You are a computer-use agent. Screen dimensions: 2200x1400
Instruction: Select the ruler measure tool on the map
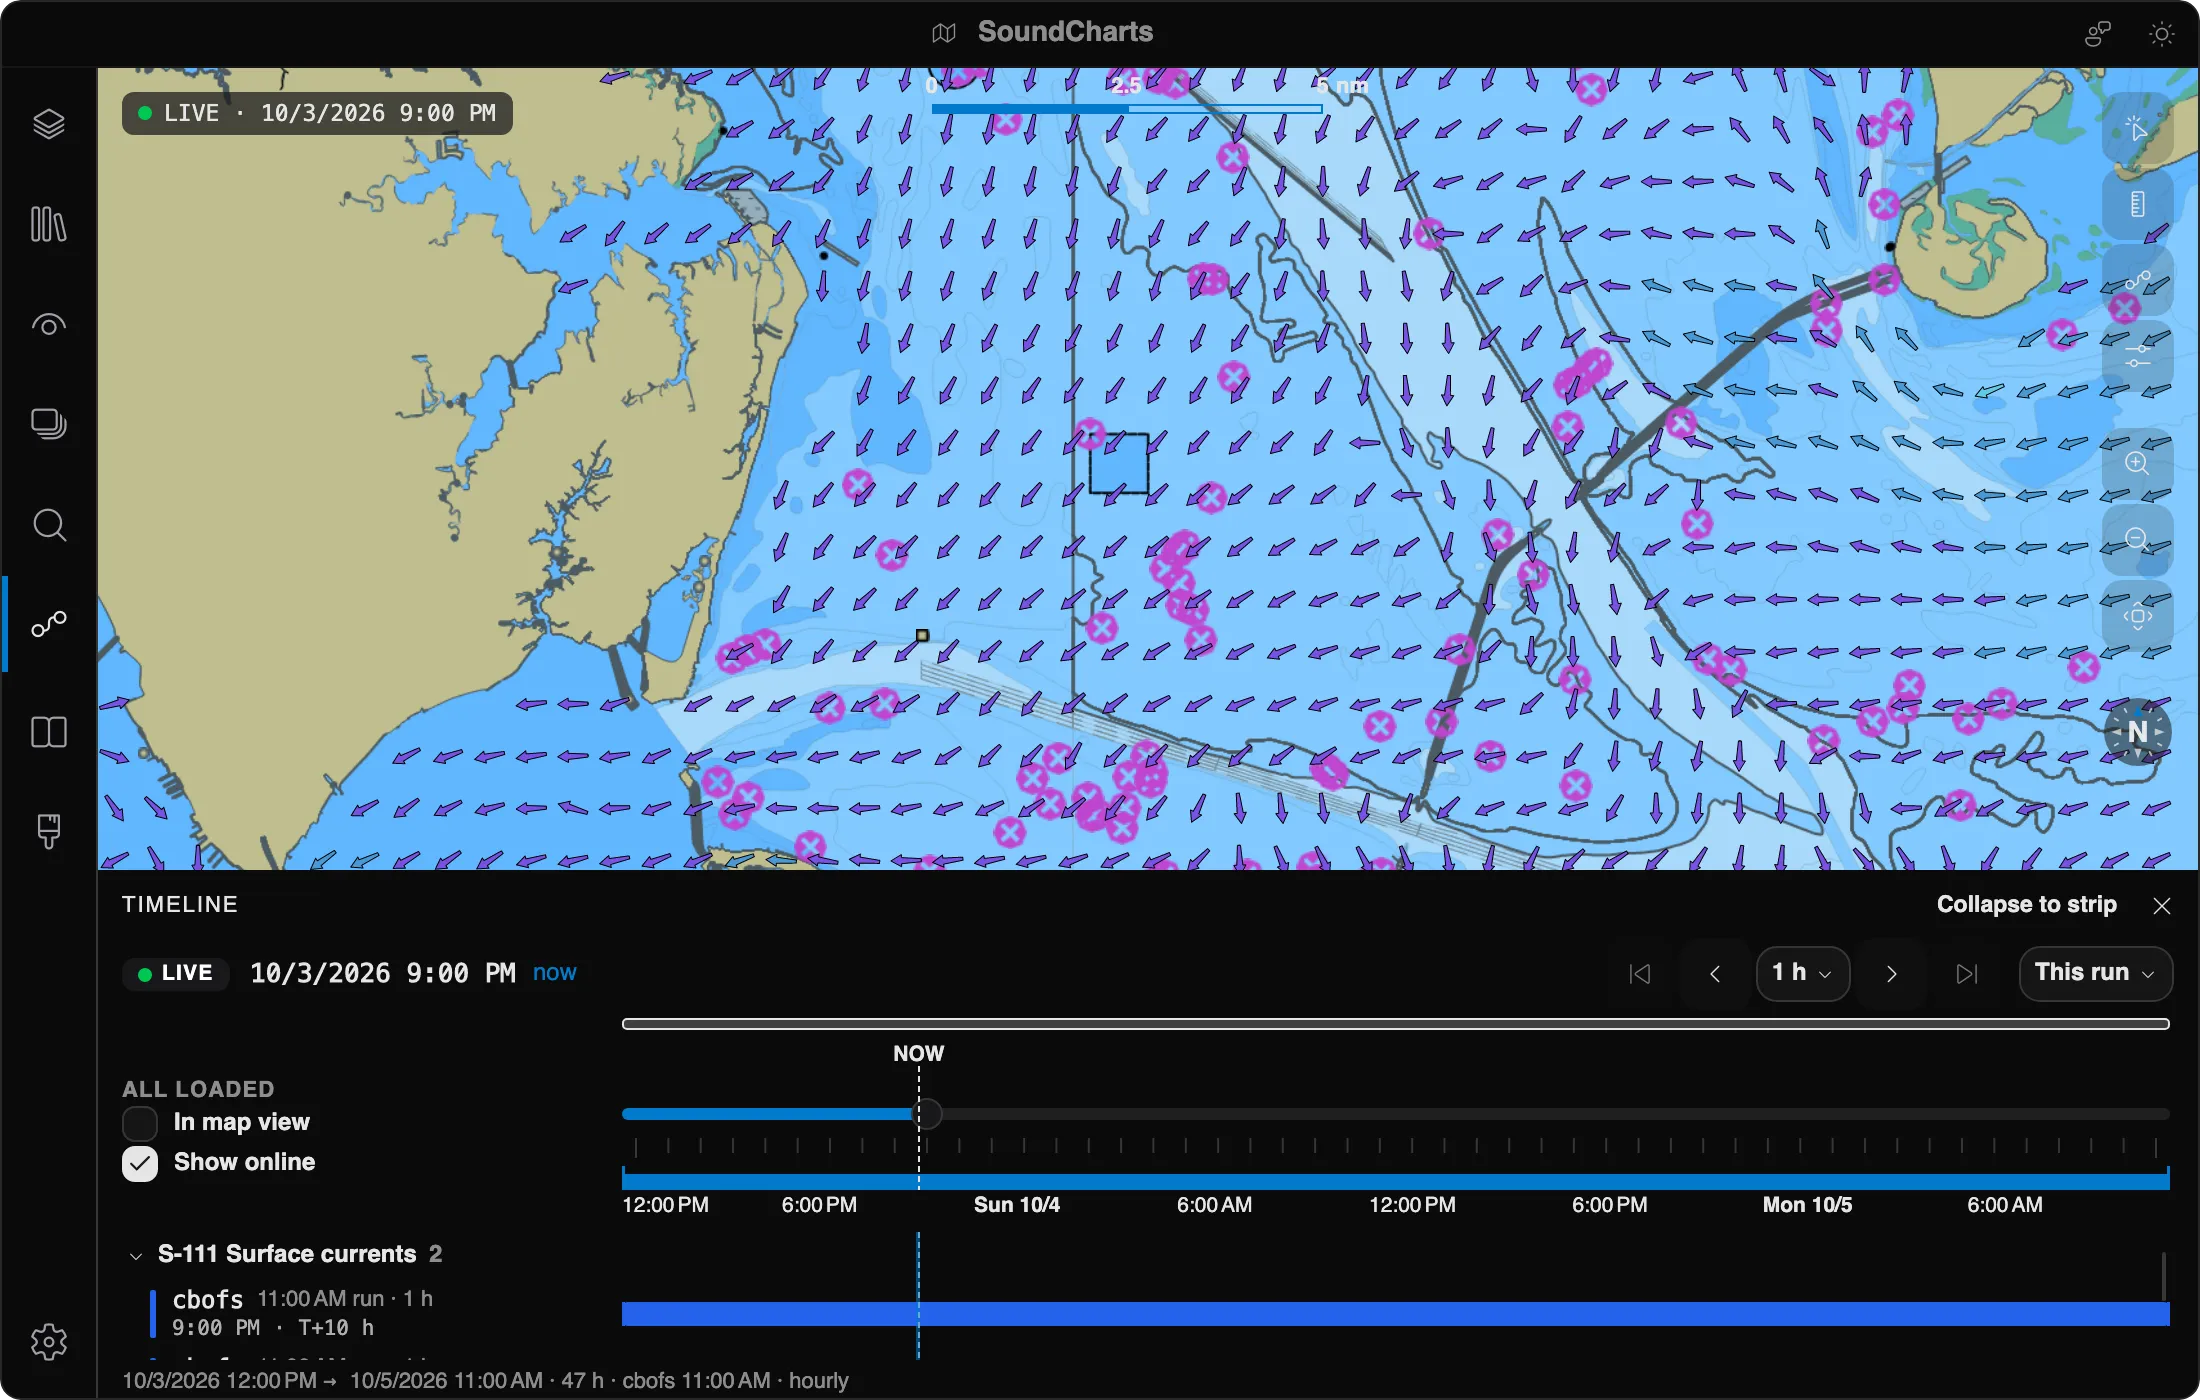tap(2137, 205)
